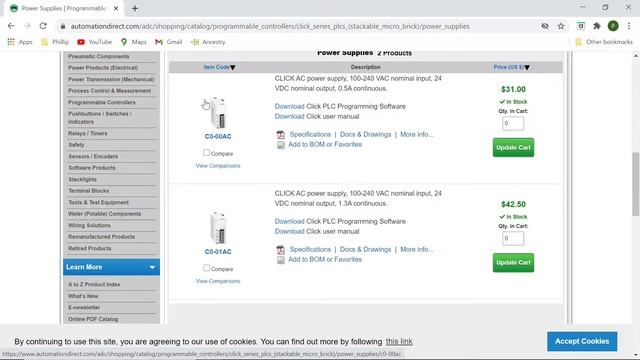640x360 pixels.
Task: Click the eye-slash icon in address bar
Action: (x=544, y=26)
